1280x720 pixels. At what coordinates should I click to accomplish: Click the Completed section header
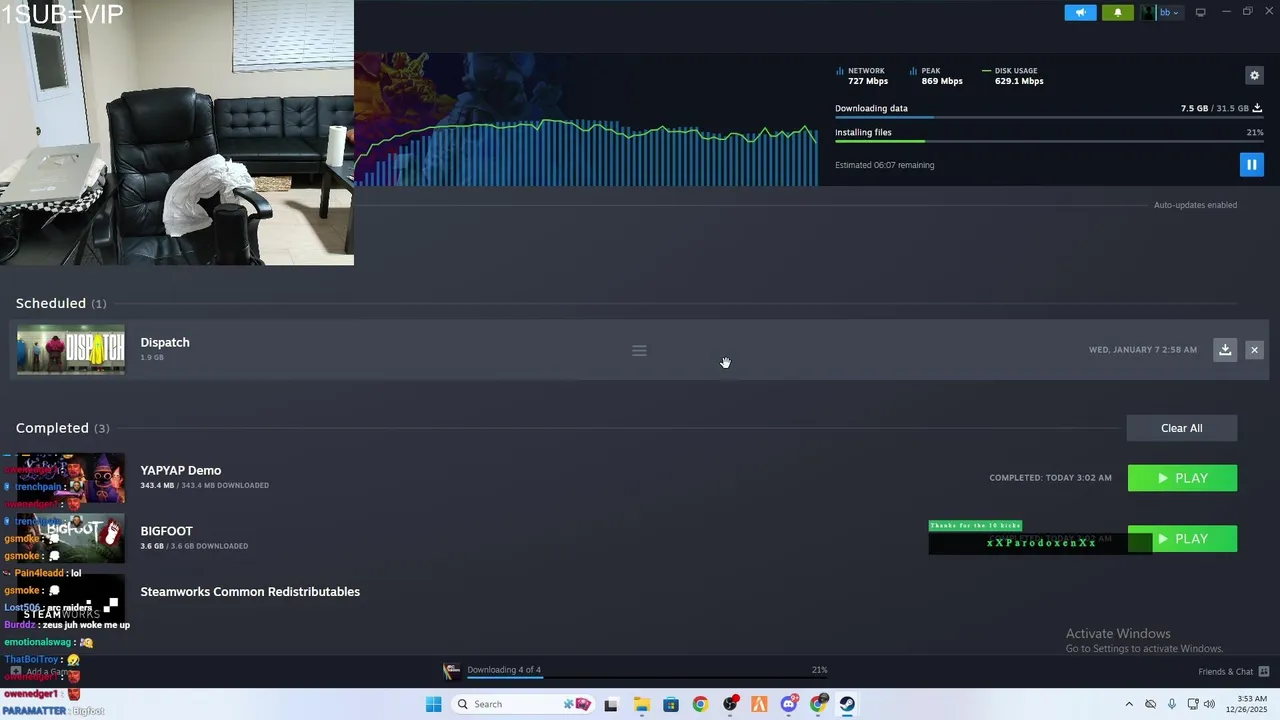[62, 428]
